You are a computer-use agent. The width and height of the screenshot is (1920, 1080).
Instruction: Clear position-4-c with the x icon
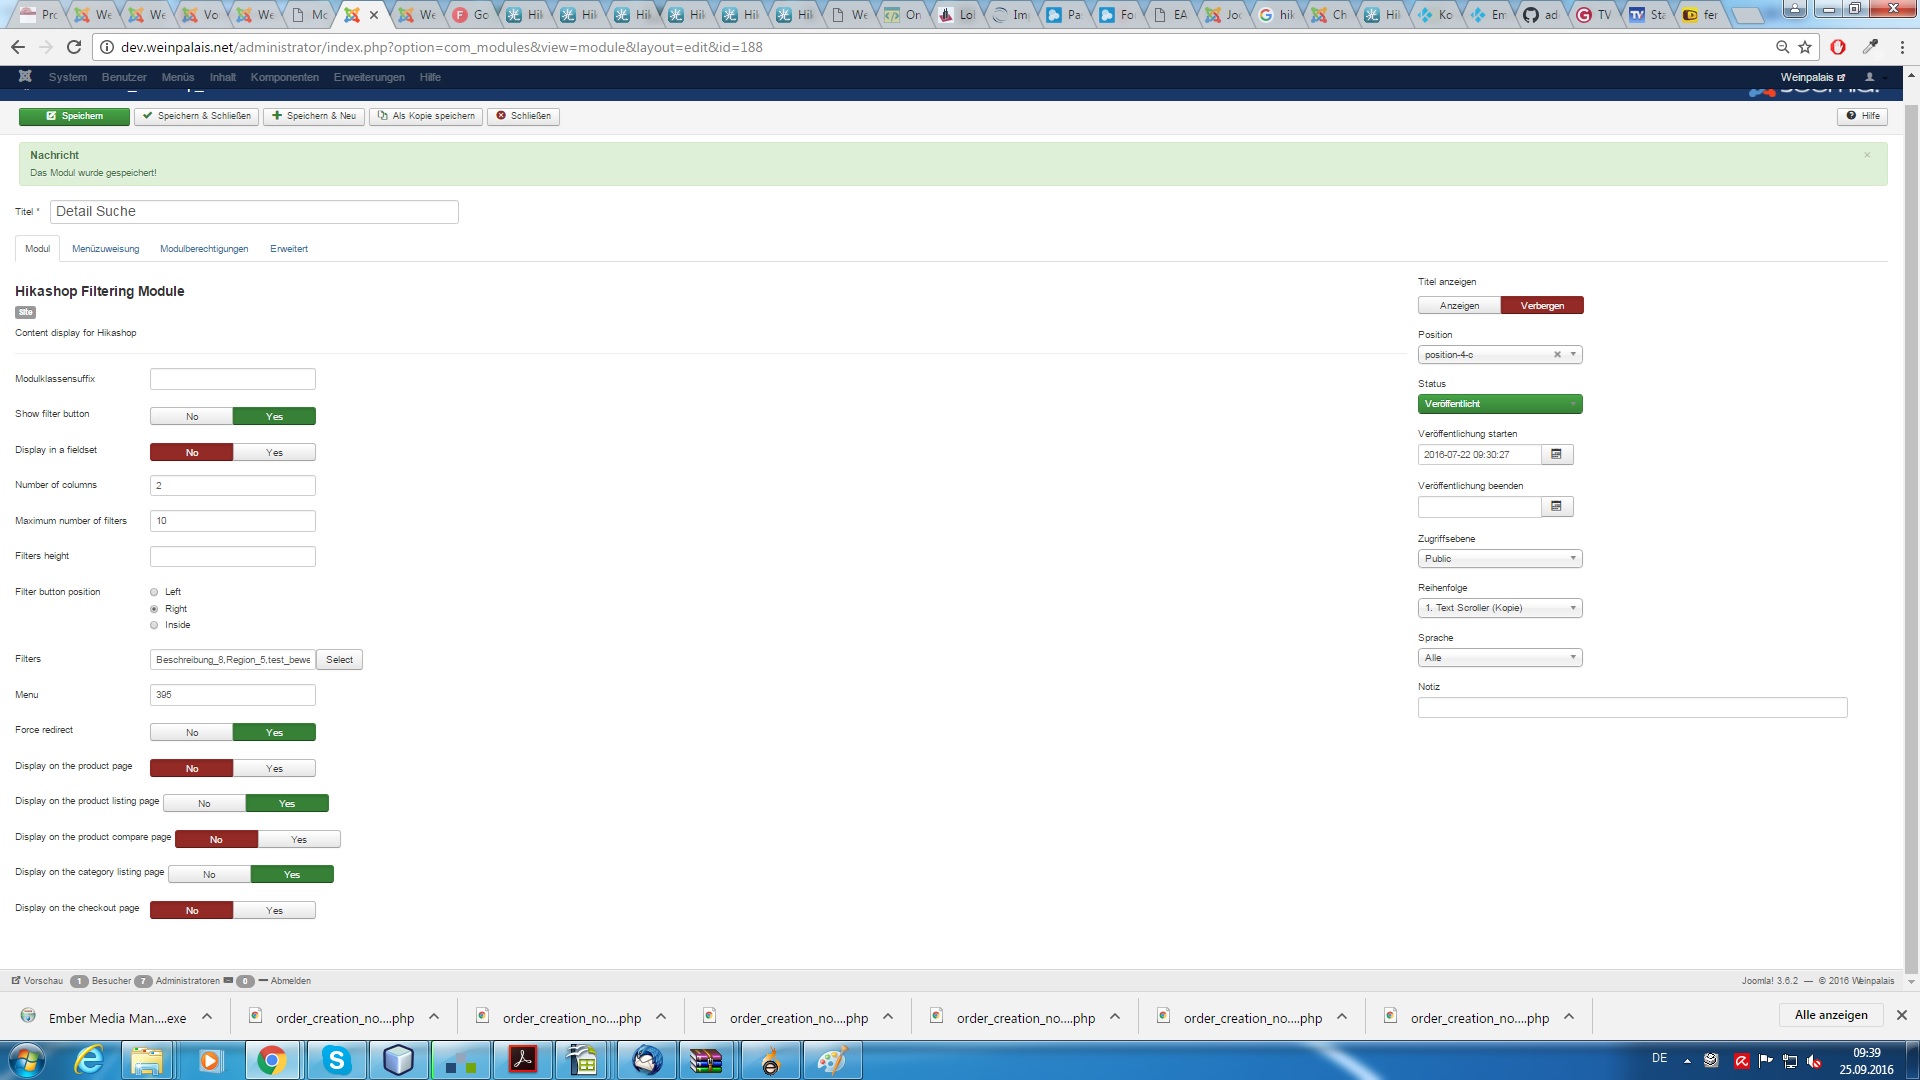[x=1557, y=355]
